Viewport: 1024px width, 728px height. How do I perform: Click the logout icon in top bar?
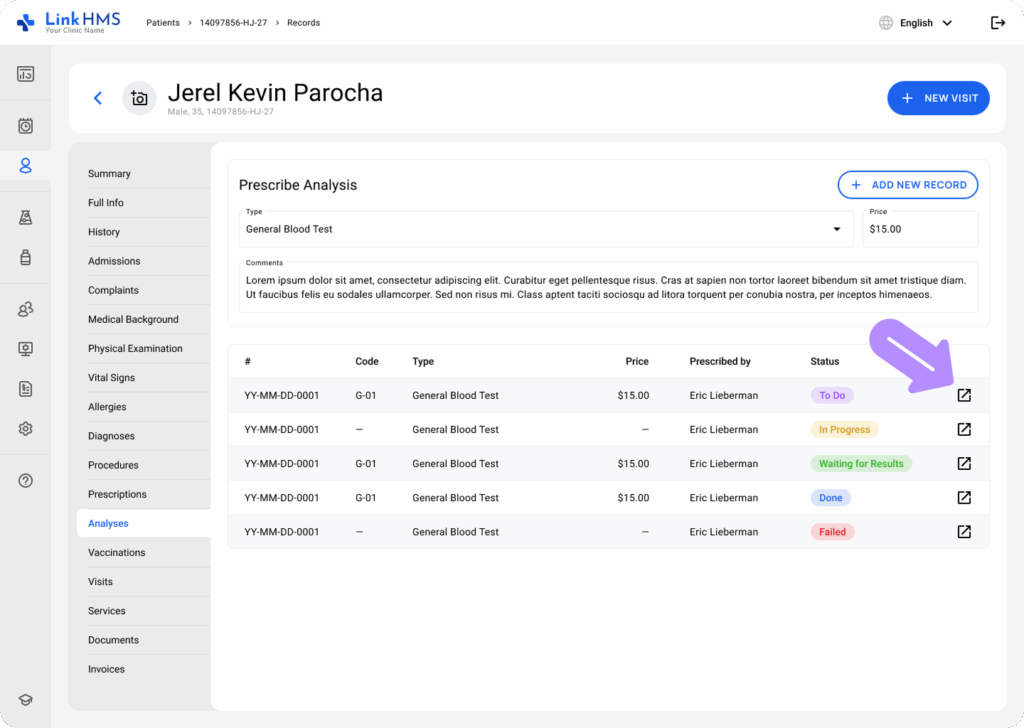998,23
